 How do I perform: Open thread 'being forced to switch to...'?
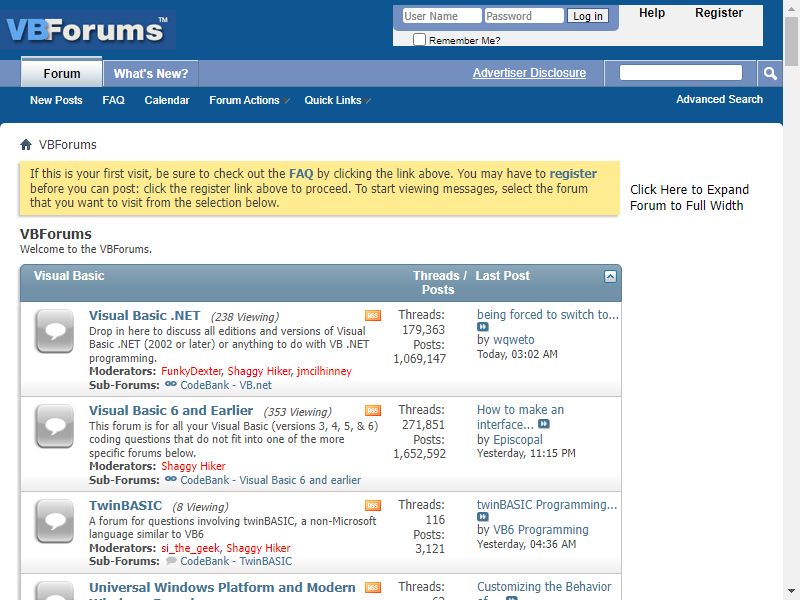click(x=547, y=315)
